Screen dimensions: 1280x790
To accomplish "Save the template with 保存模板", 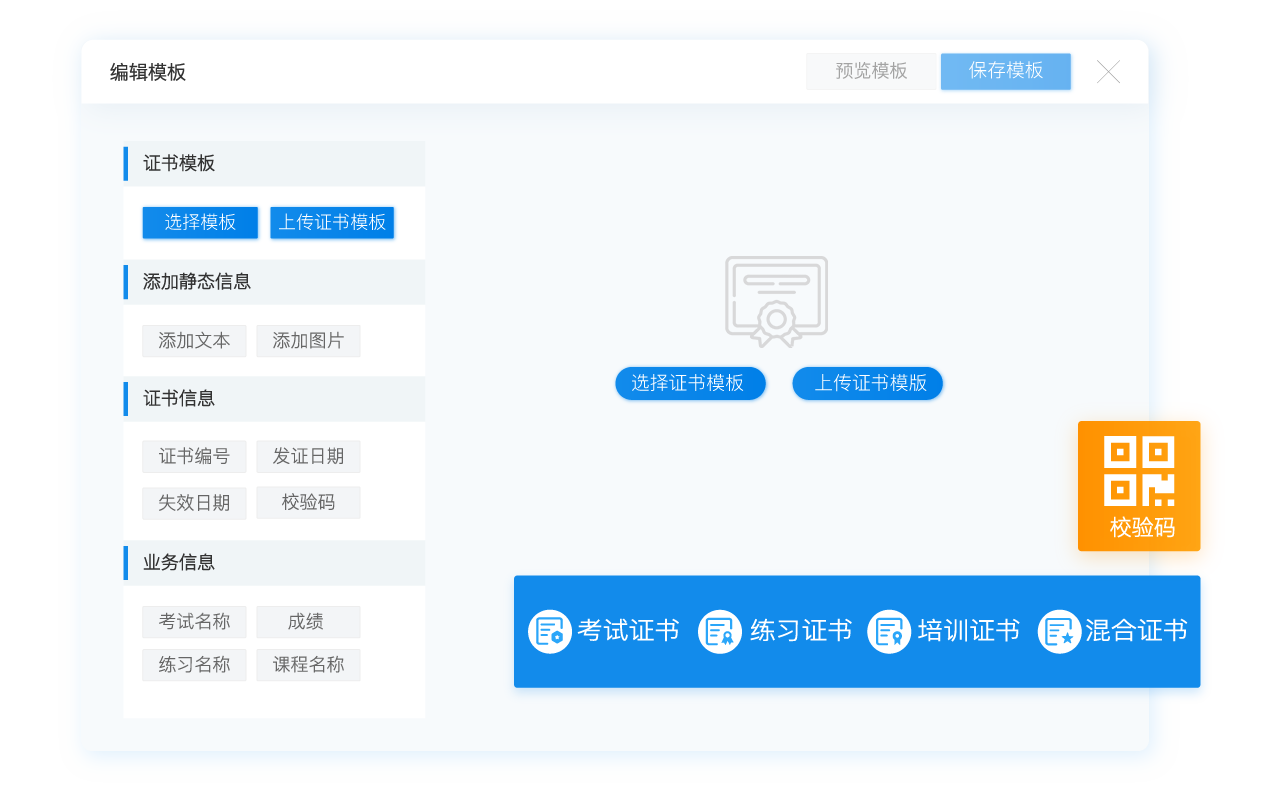I will coord(1006,71).
